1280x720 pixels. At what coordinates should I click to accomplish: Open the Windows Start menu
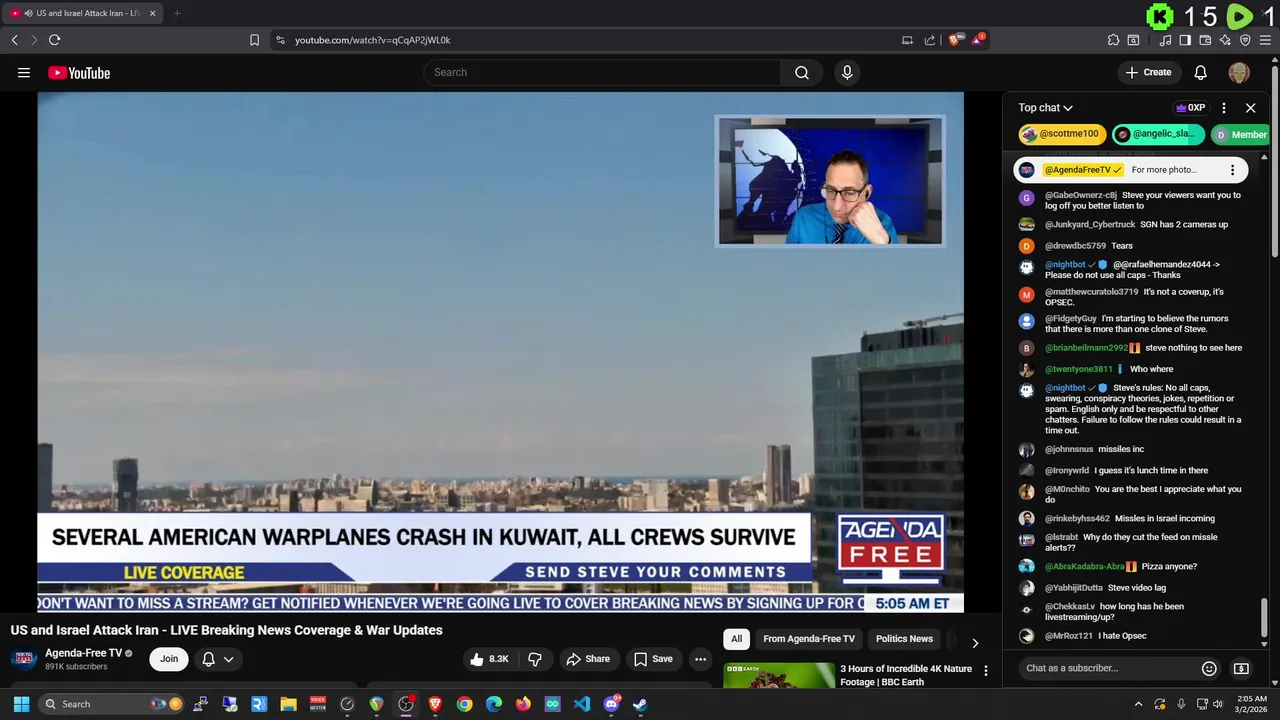click(21, 704)
